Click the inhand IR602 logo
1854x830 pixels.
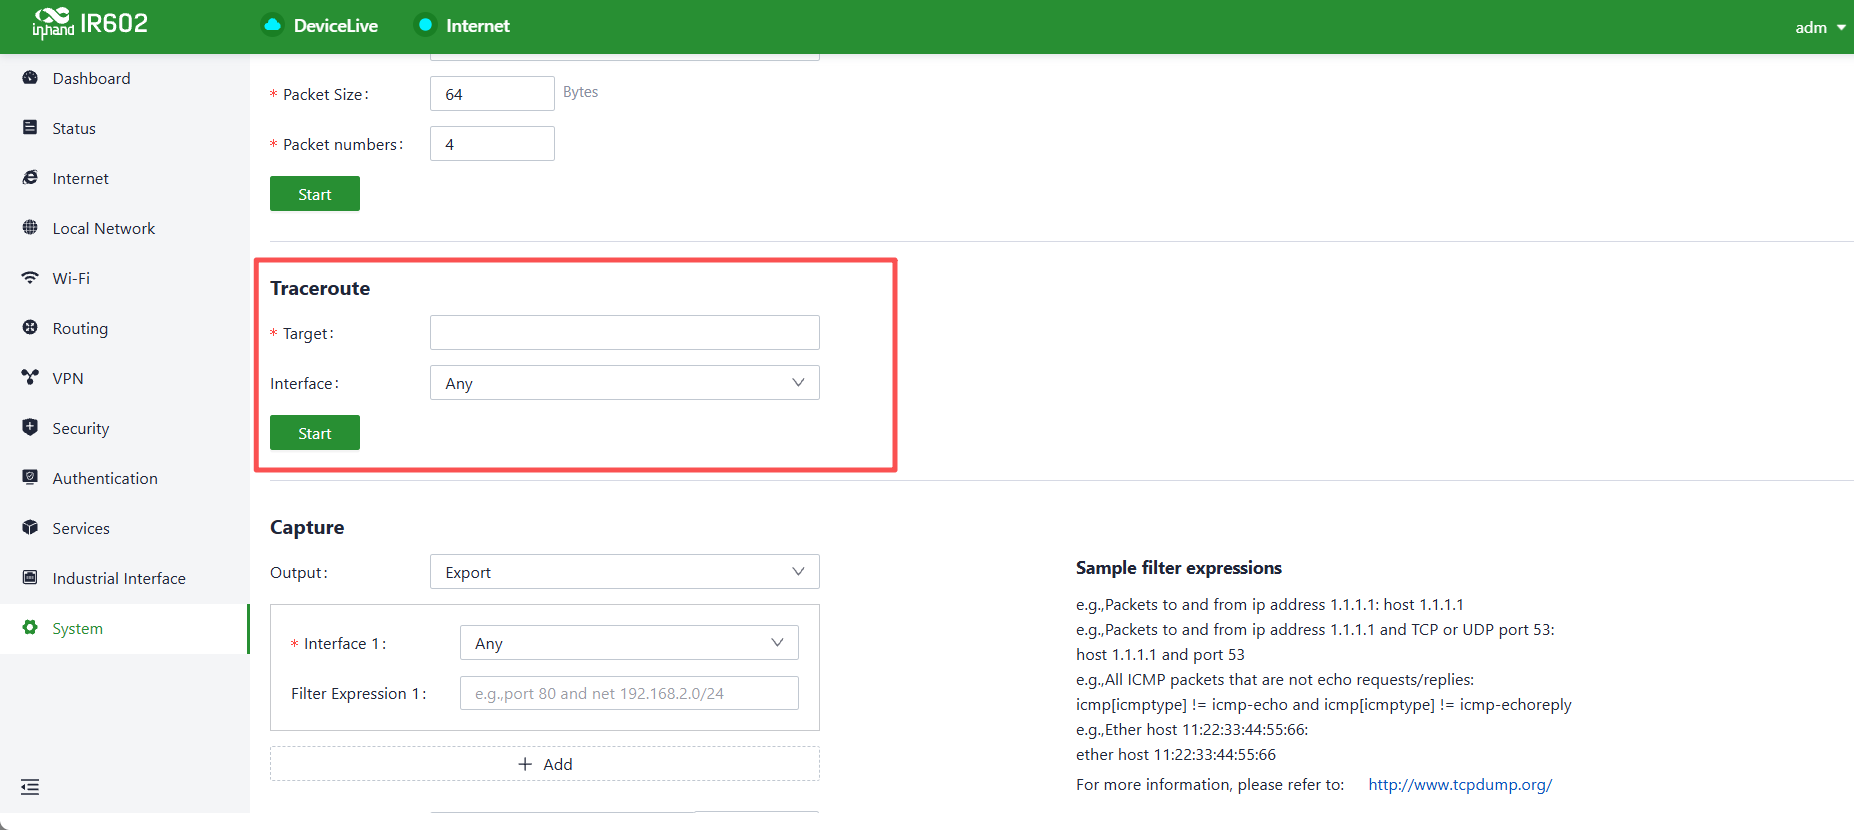pyautogui.click(x=90, y=23)
